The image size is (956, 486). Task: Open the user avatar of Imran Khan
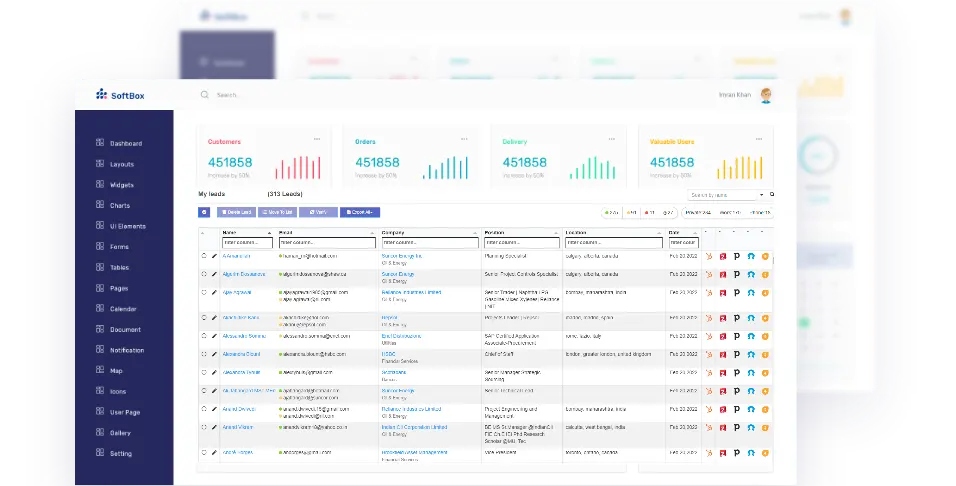coord(766,95)
